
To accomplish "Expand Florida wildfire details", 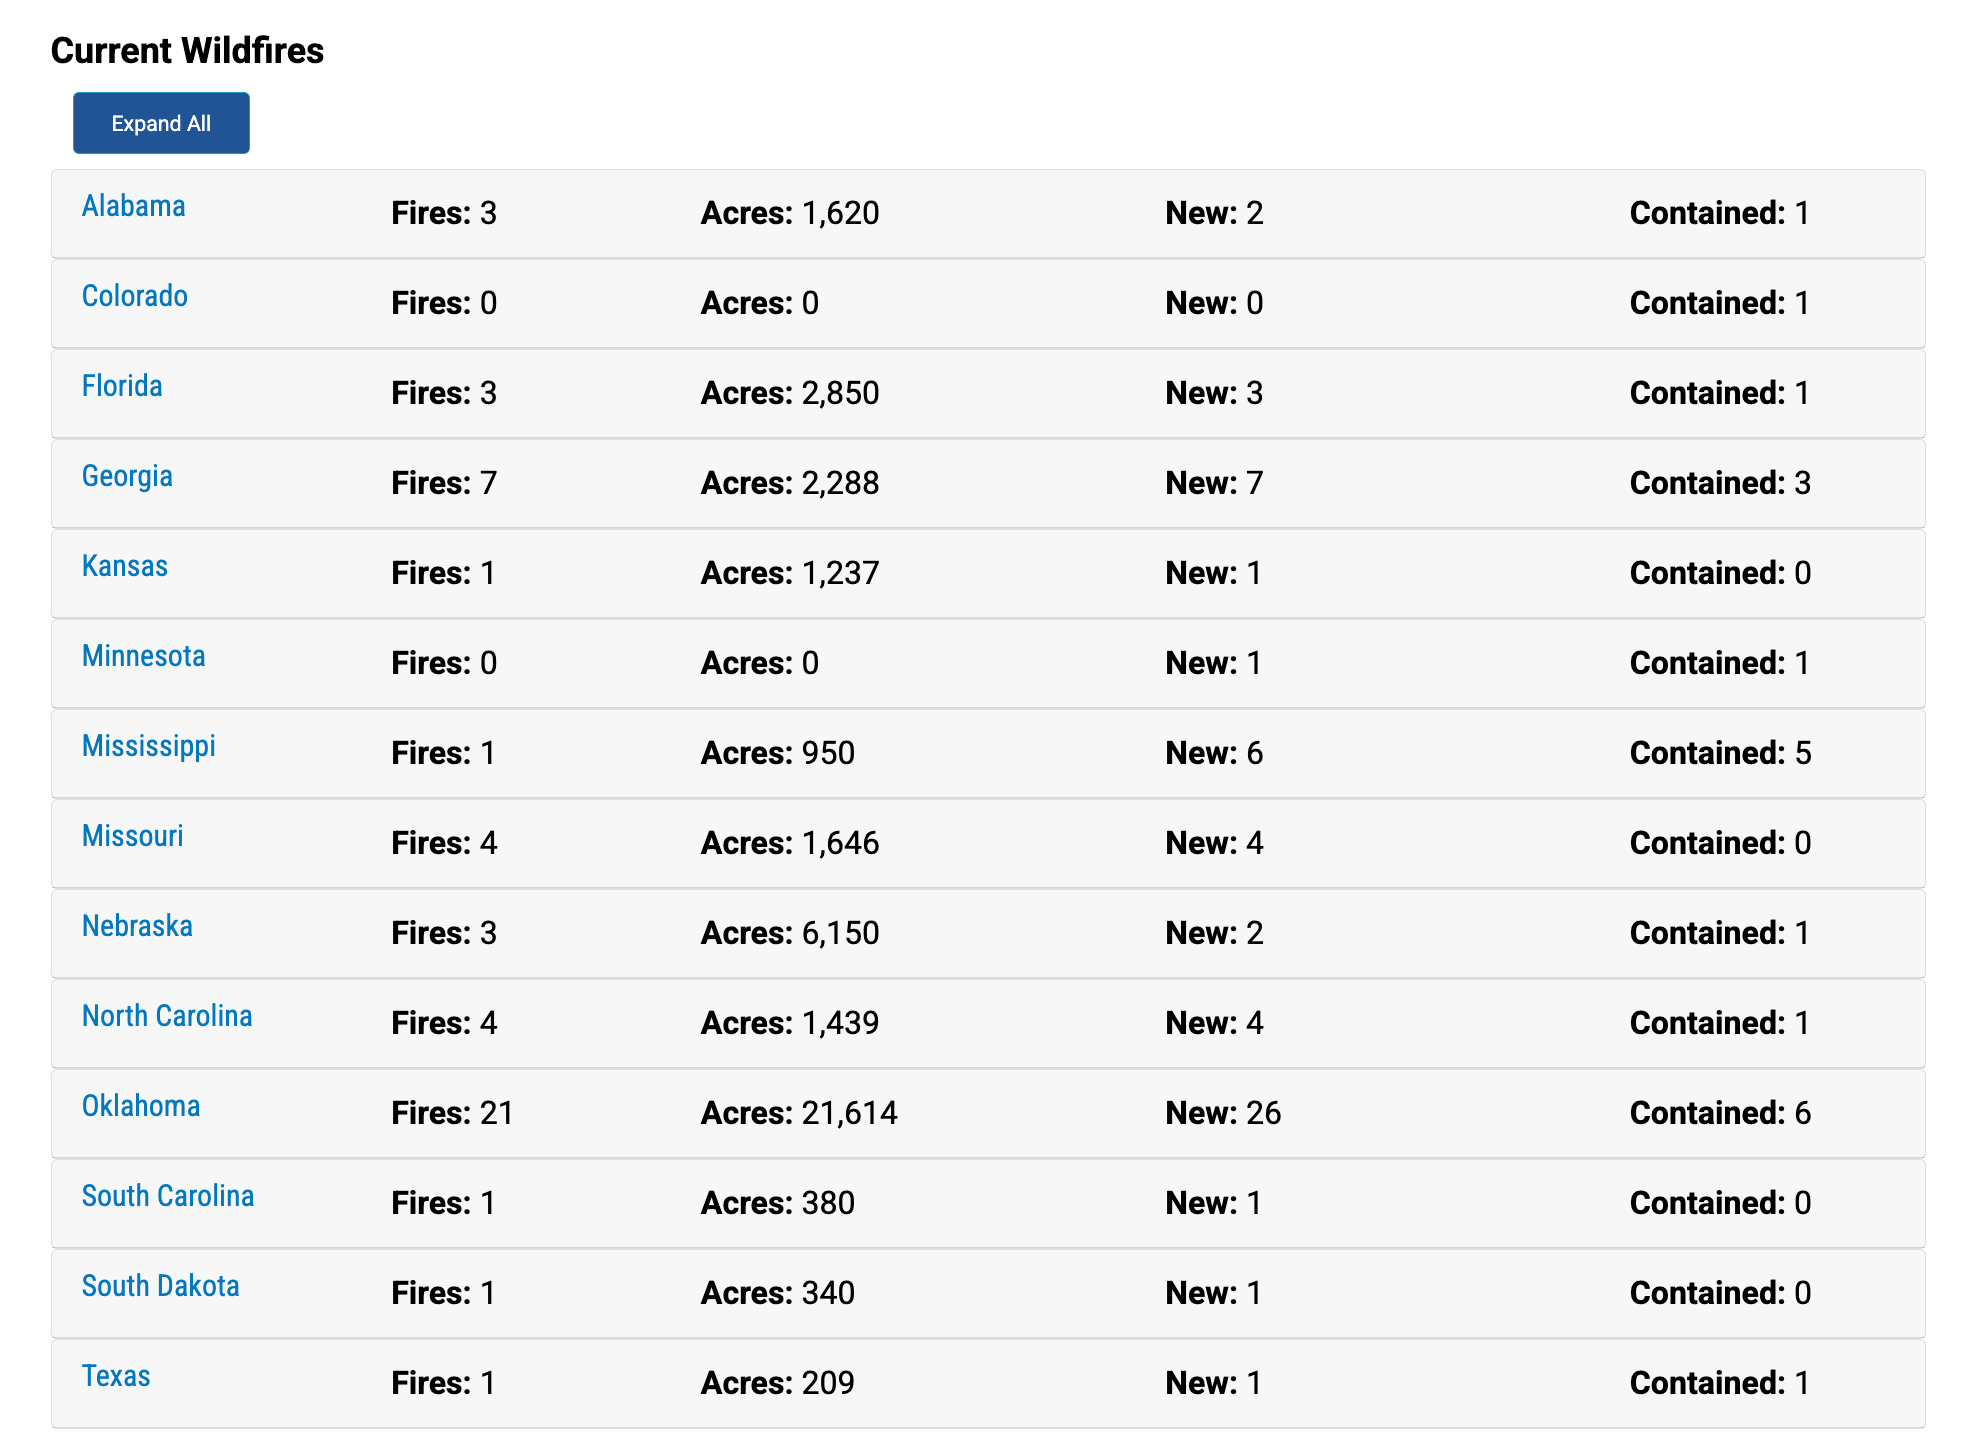I will [x=122, y=386].
